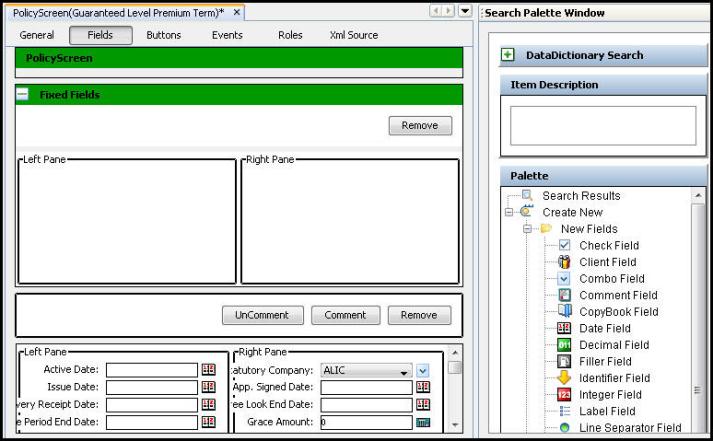Click combo icon beside Statutory Company dropdown

[423, 371]
